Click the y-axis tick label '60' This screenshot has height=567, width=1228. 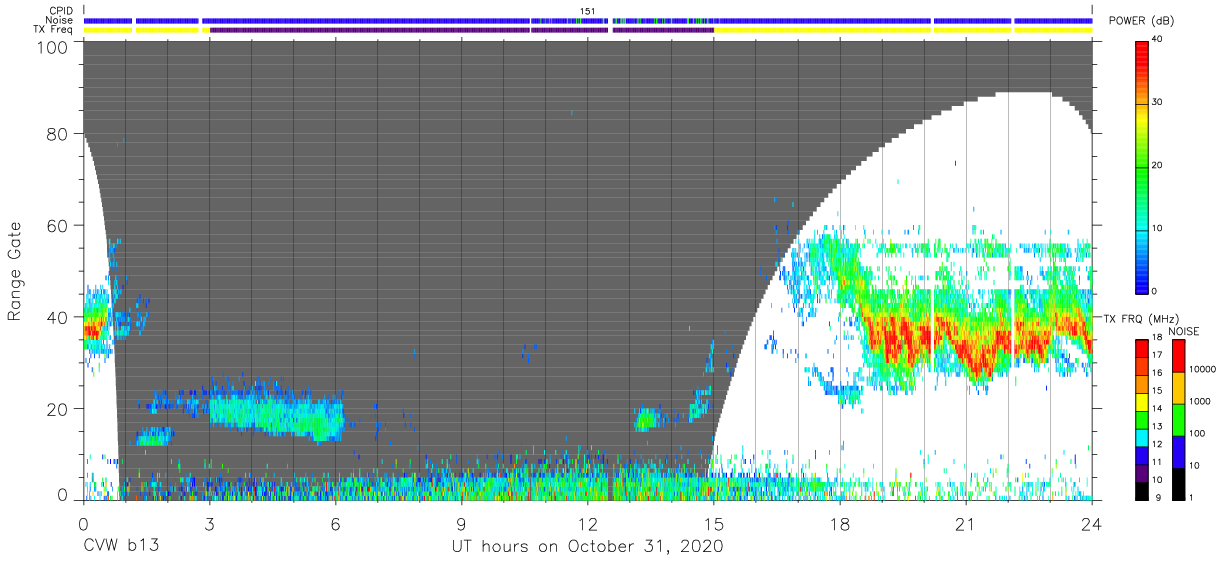click(58, 226)
